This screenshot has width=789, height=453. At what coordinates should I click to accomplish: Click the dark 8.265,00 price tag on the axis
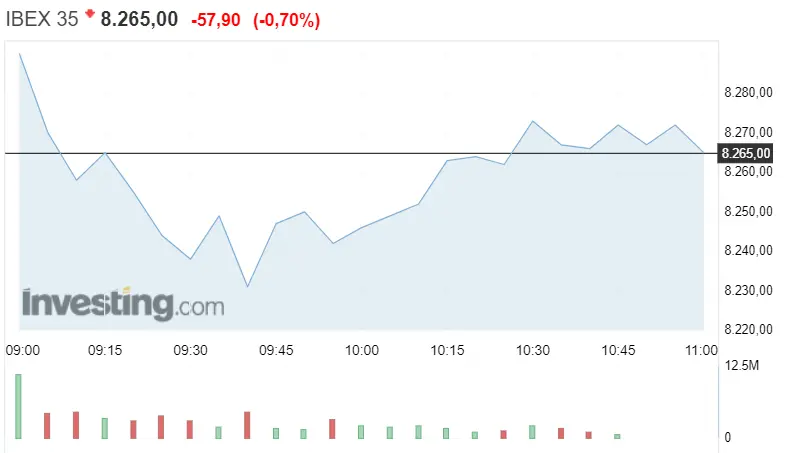click(746, 153)
